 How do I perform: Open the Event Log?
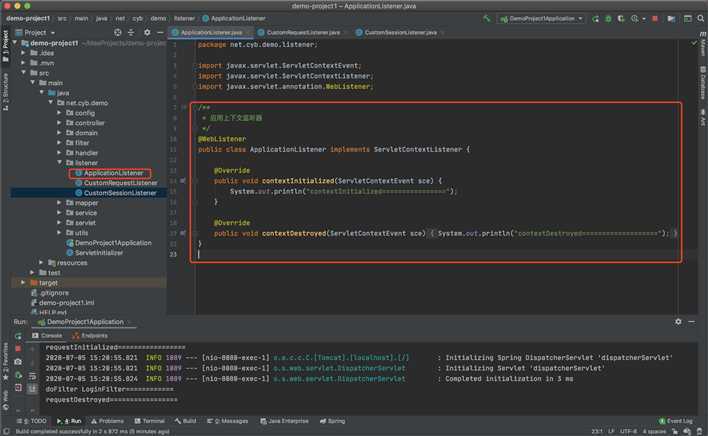(x=675, y=421)
